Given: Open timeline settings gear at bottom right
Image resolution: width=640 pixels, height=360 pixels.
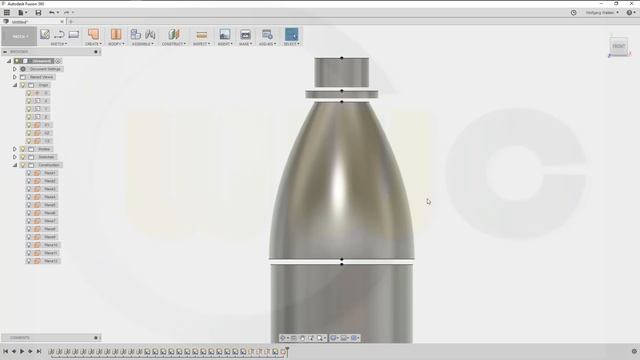Looking at the screenshot, I should tap(634, 351).
